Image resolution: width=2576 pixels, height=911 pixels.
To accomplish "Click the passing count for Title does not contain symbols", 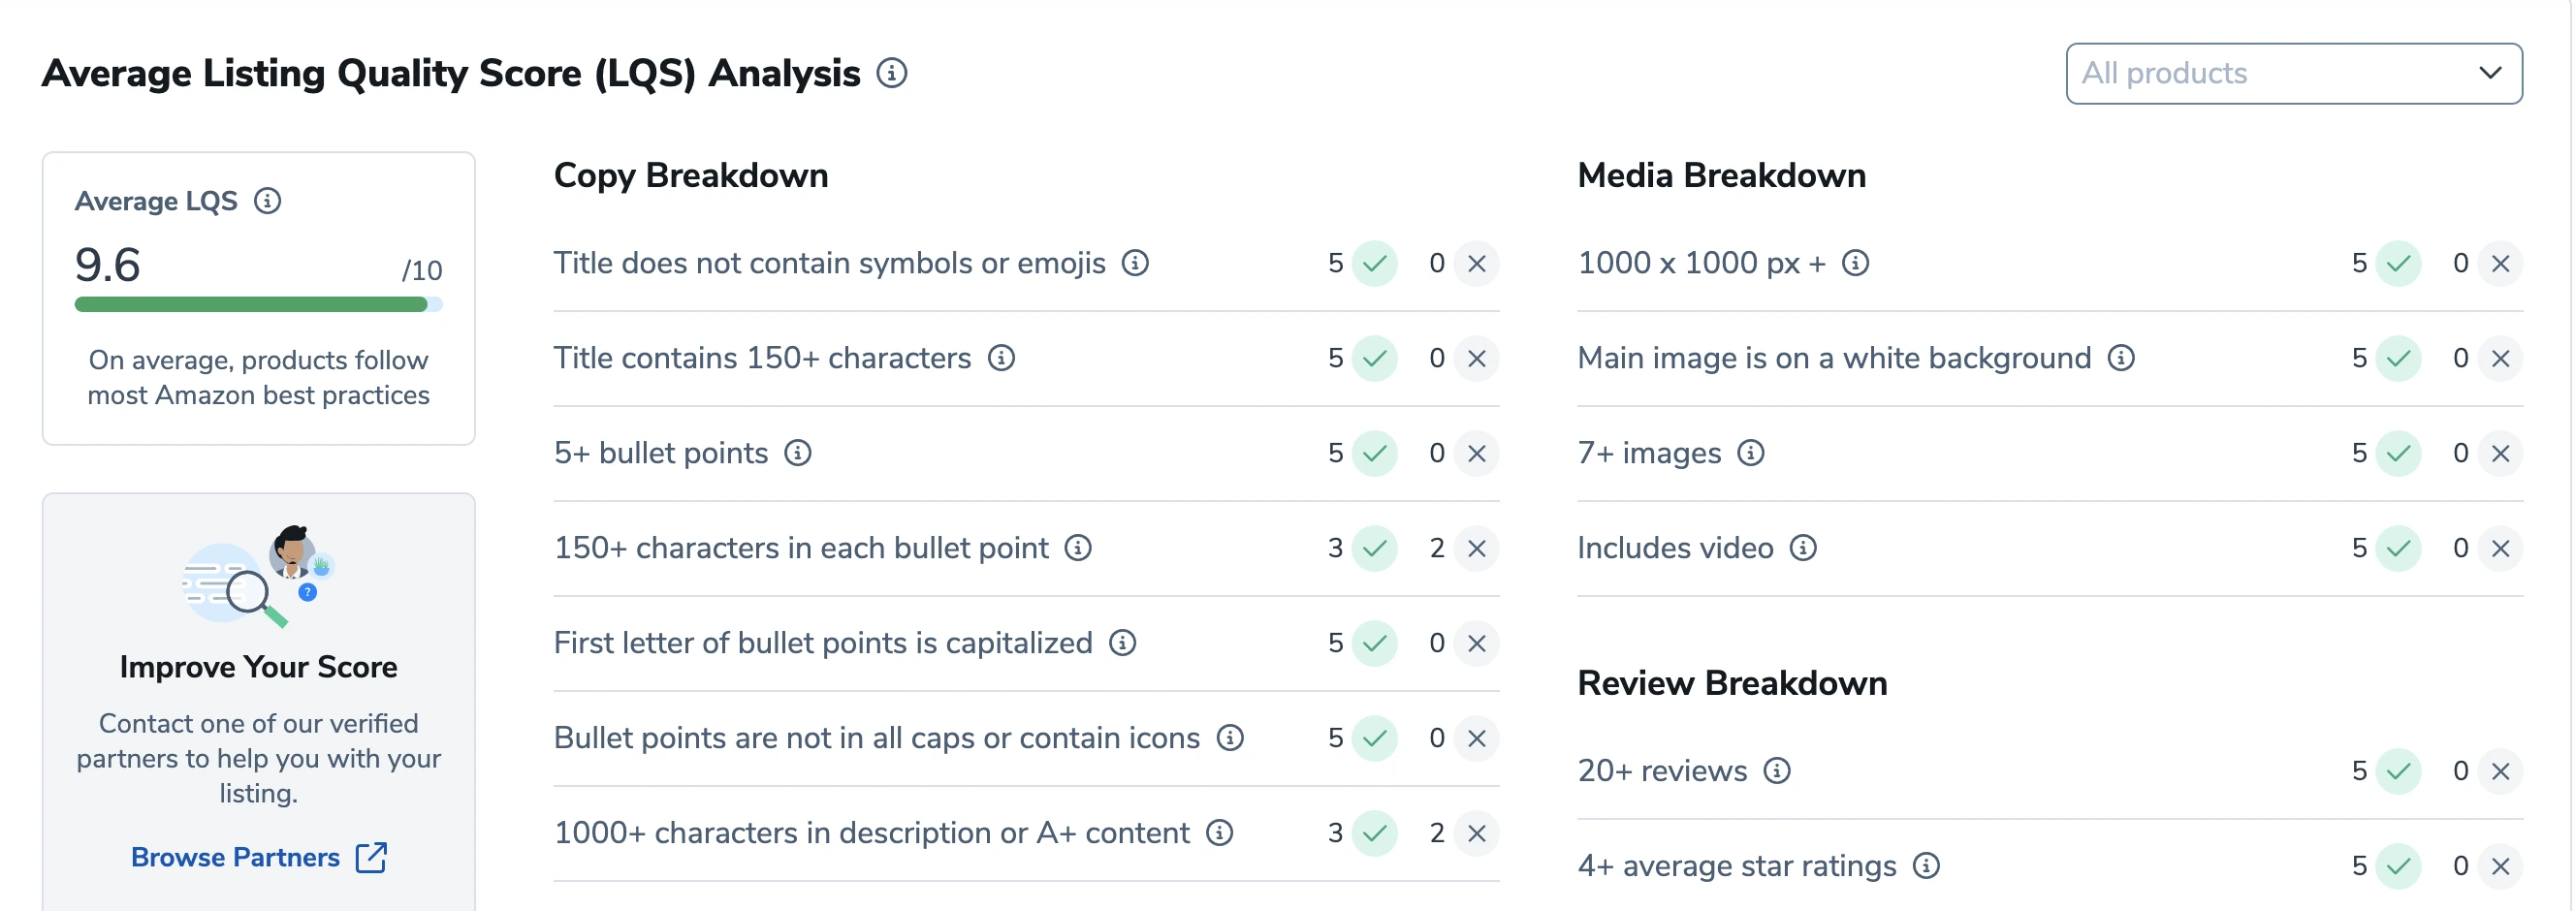I will click(x=1336, y=263).
